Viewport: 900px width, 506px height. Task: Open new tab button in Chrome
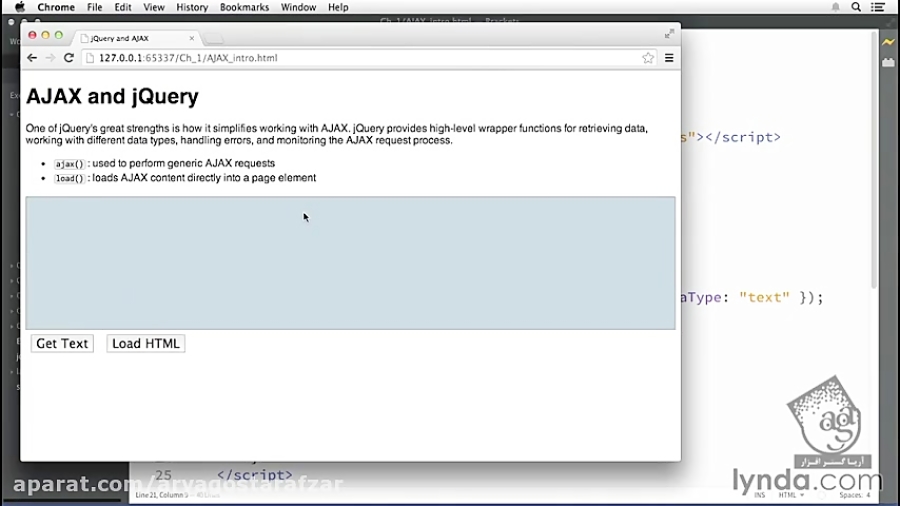click(x=214, y=39)
